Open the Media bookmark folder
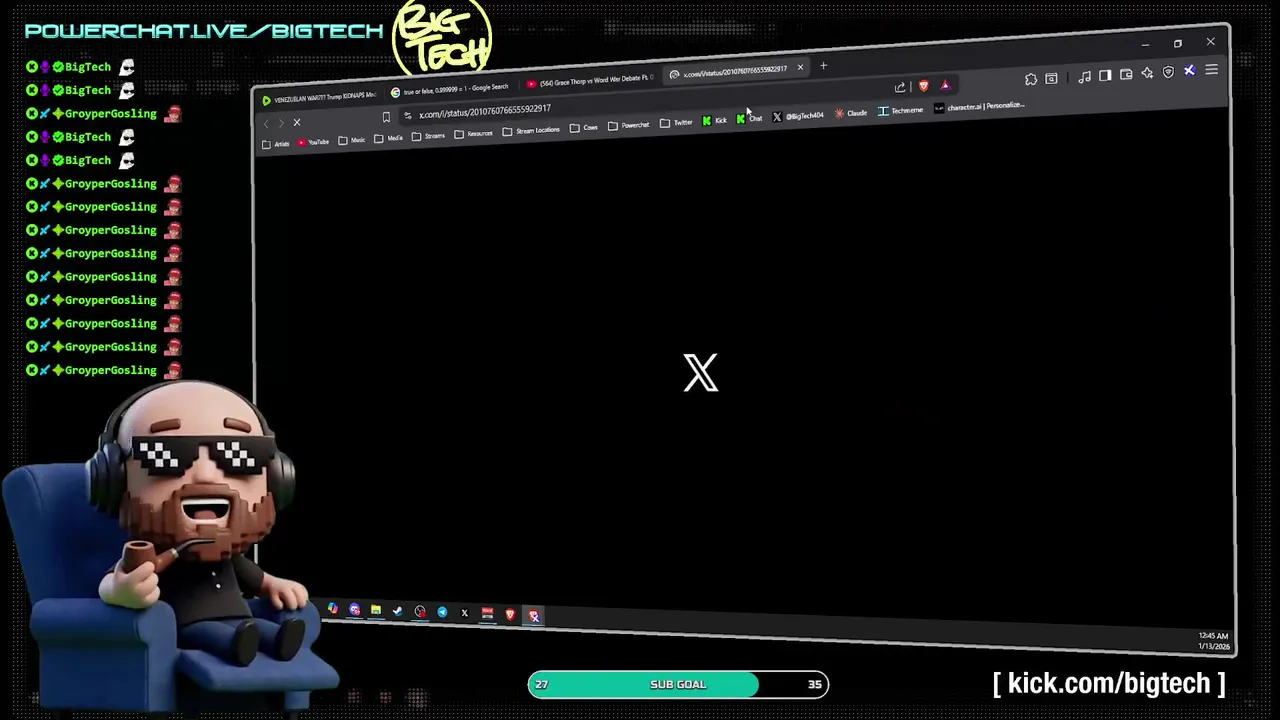The width and height of the screenshot is (1280, 720). [x=388, y=138]
